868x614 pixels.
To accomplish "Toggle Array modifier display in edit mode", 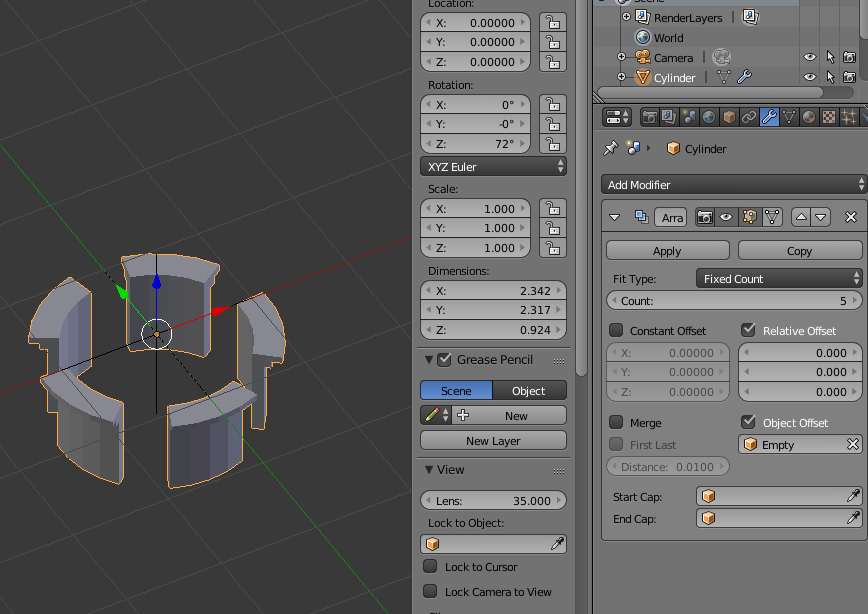I will coord(749,217).
